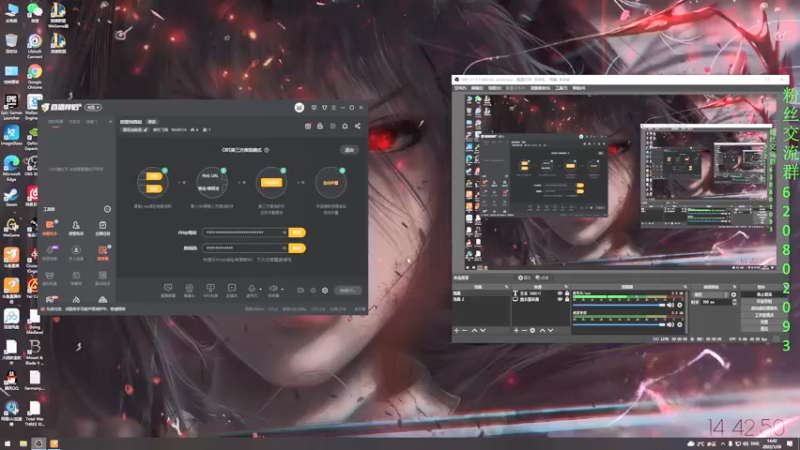Image resolution: width=800 pixels, height=450 pixels.
Task: Click Start Recording in the OBS Controls dock
Action: 764,302
